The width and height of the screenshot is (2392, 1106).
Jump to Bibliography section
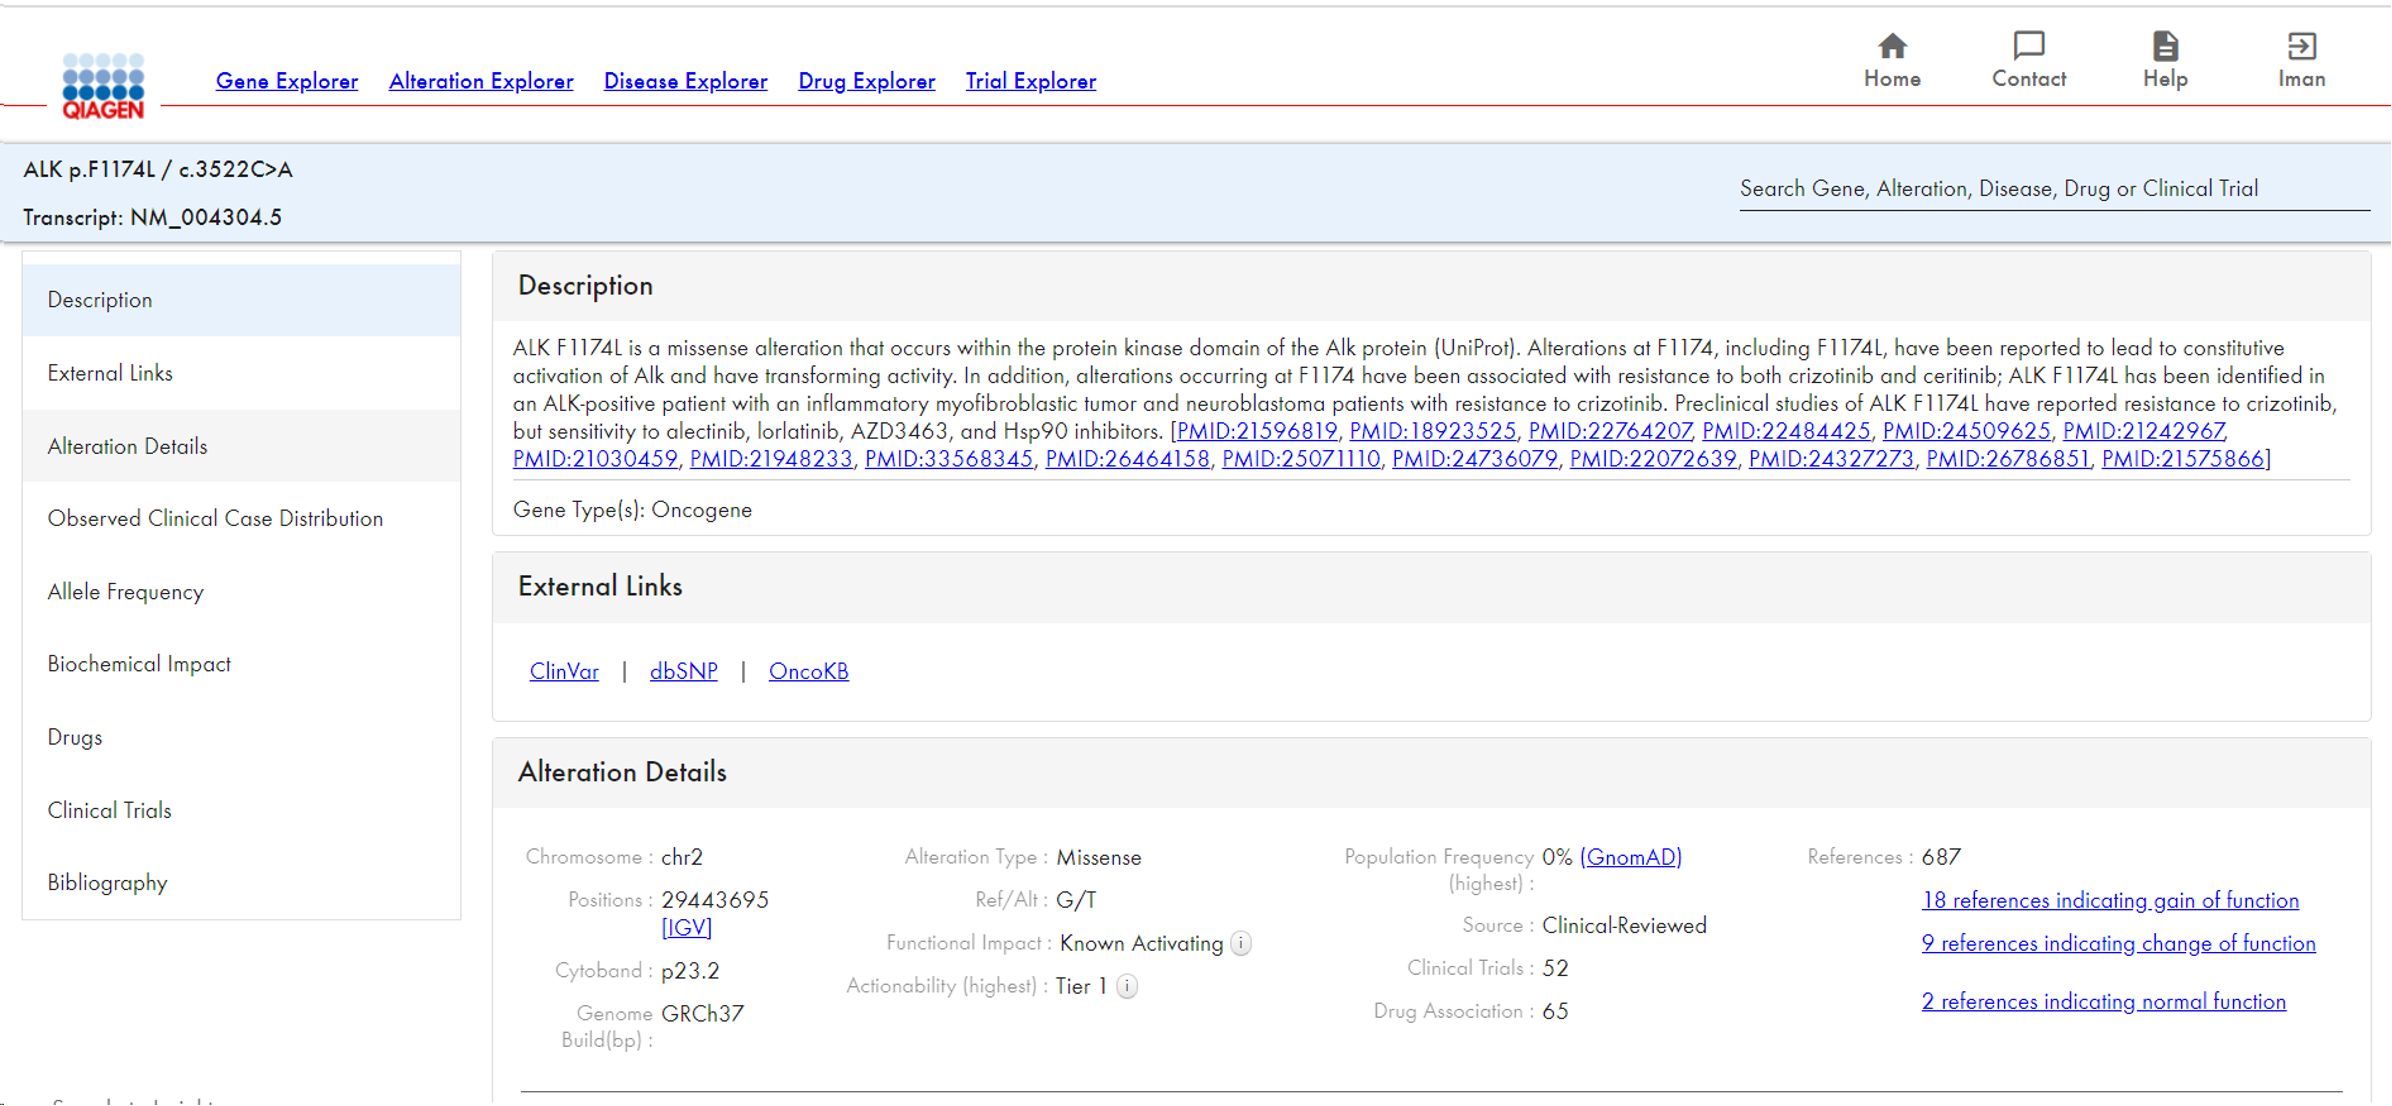241,883
